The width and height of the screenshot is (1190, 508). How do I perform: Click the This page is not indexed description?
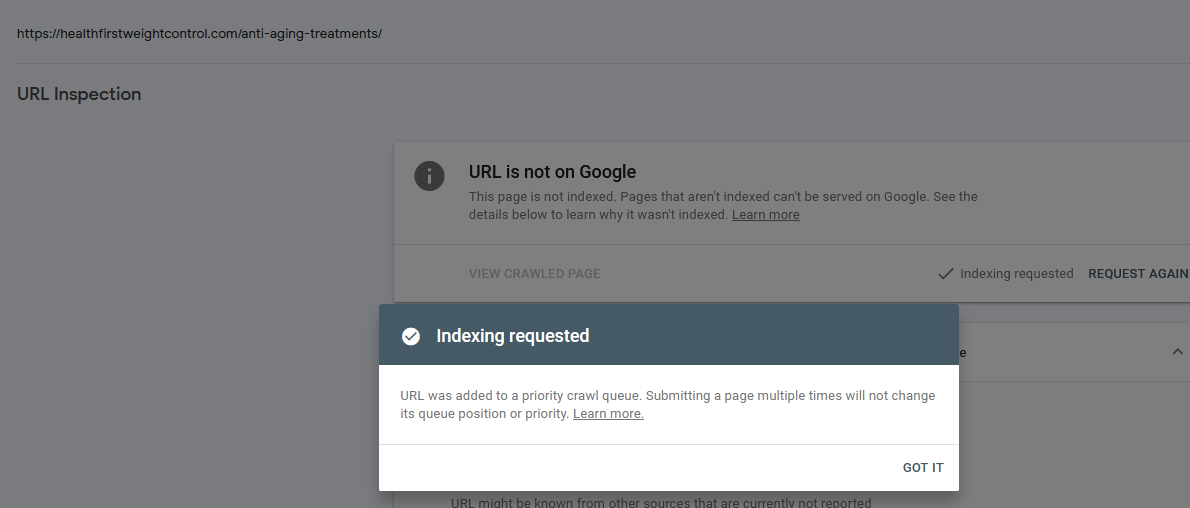click(722, 206)
